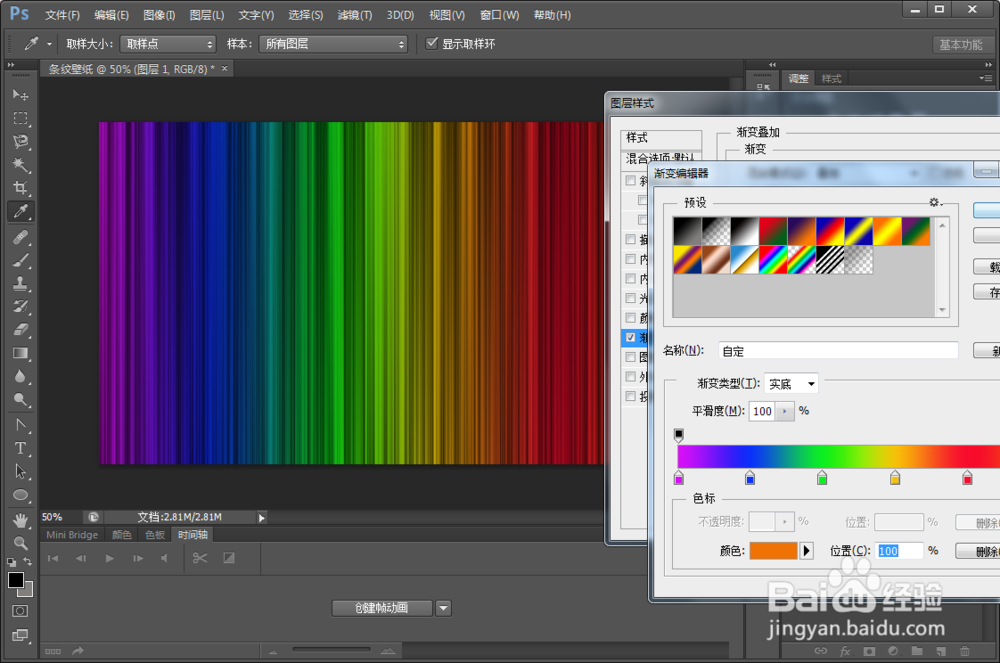Select the History Brush tool

(20, 307)
